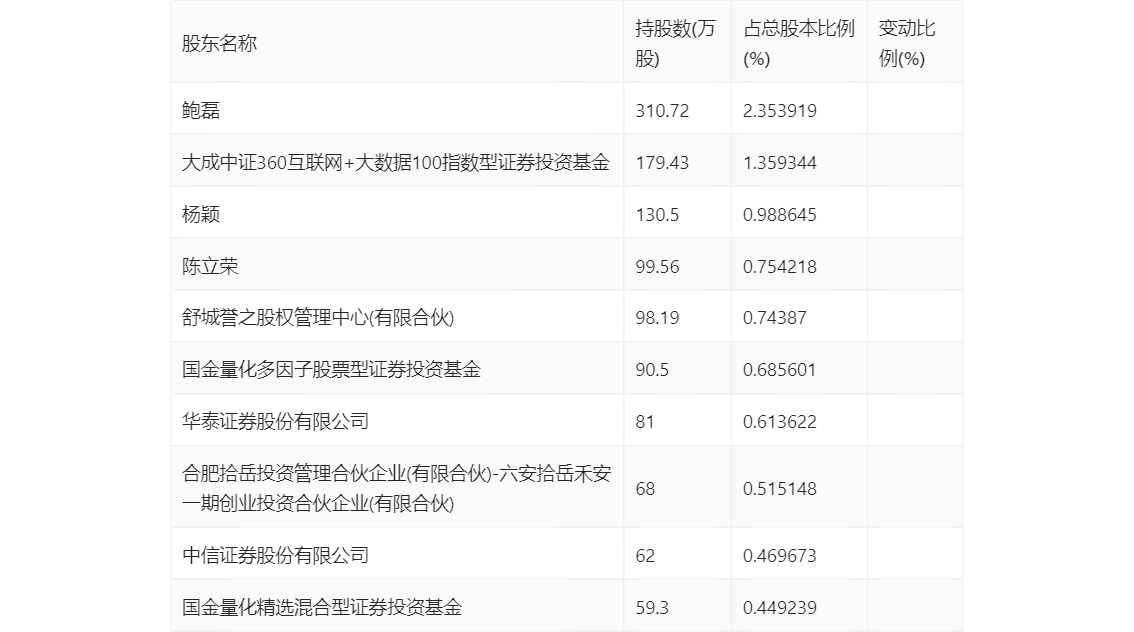Viewport: 1134px width, 632px height.
Task: Click the 变动比例(%) column header
Action: (x=907, y=43)
